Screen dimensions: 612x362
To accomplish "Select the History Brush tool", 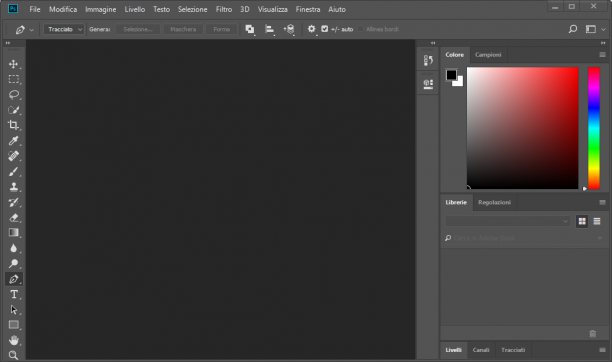I will coord(14,202).
